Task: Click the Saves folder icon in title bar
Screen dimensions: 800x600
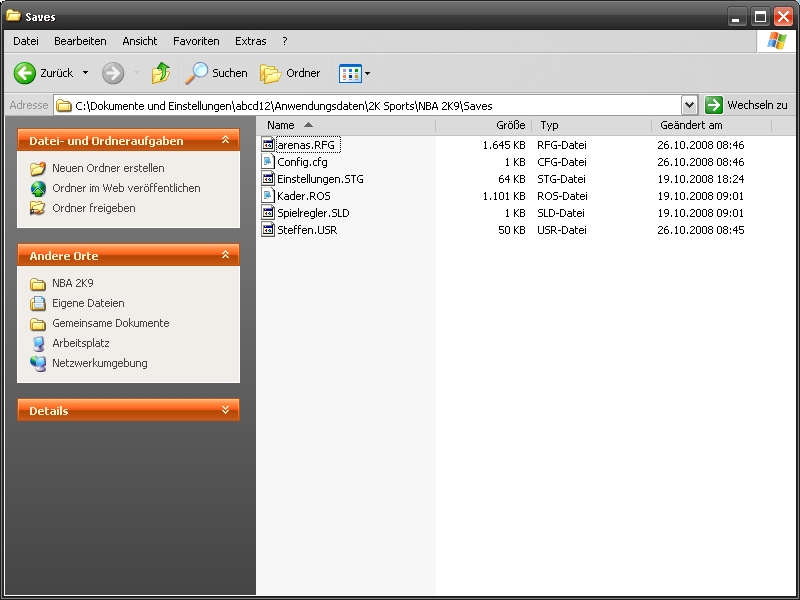Action: [13, 16]
